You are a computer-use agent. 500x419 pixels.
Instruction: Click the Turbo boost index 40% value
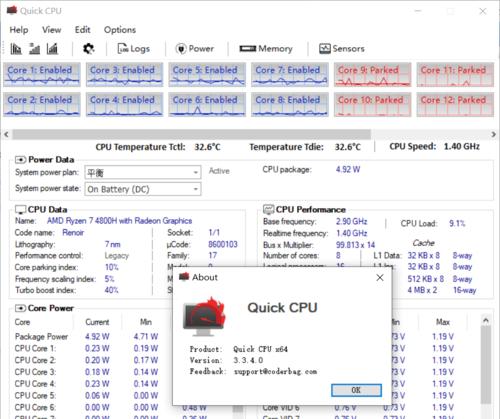tap(111, 290)
